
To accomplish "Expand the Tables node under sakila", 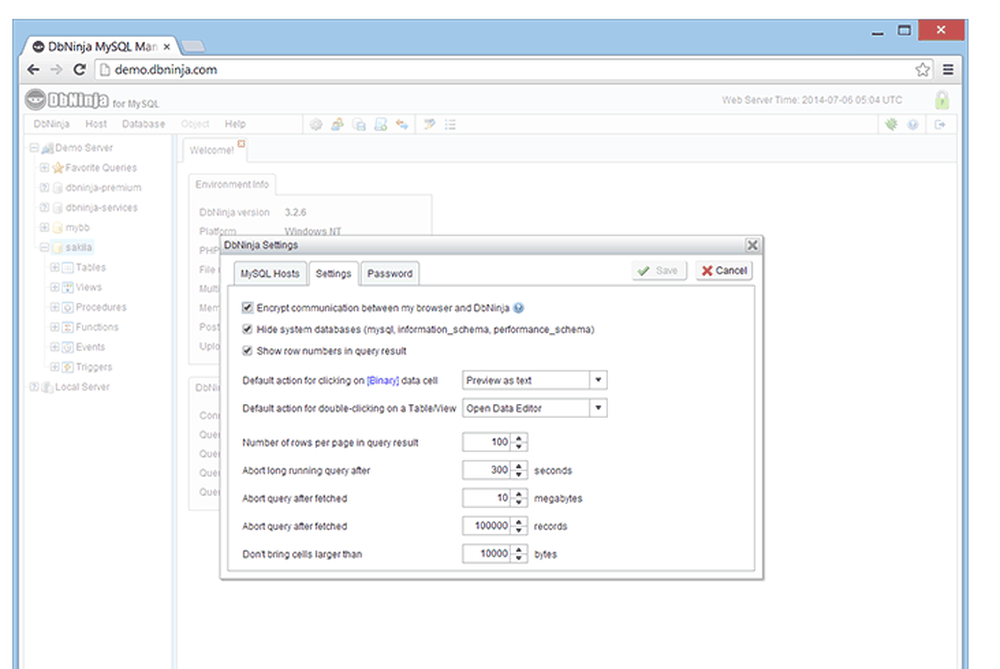I will point(54,268).
